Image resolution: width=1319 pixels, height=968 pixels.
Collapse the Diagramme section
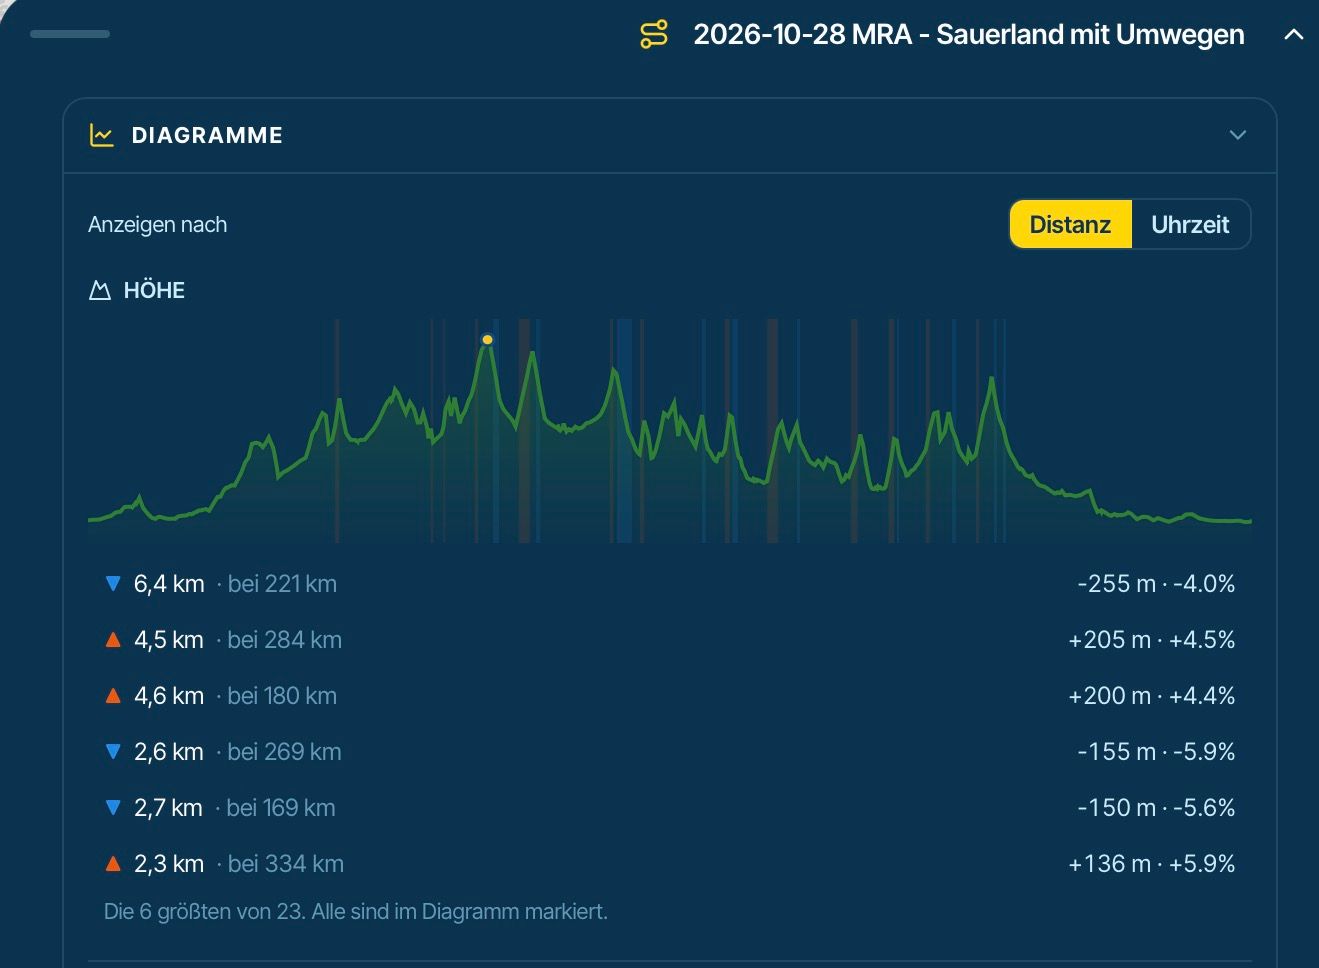pos(1238,135)
